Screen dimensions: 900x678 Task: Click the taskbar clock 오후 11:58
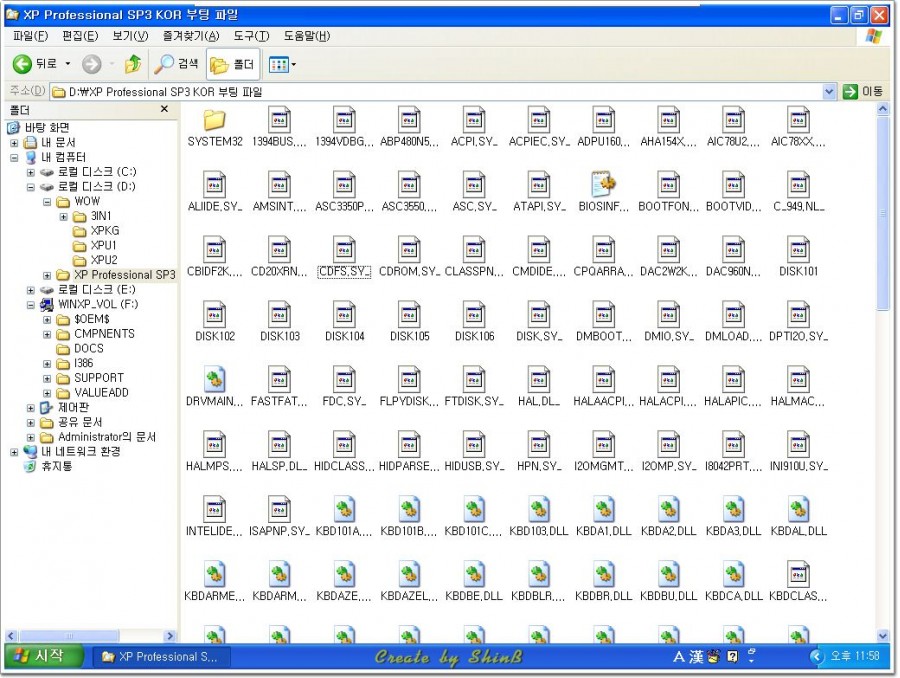tap(855, 656)
